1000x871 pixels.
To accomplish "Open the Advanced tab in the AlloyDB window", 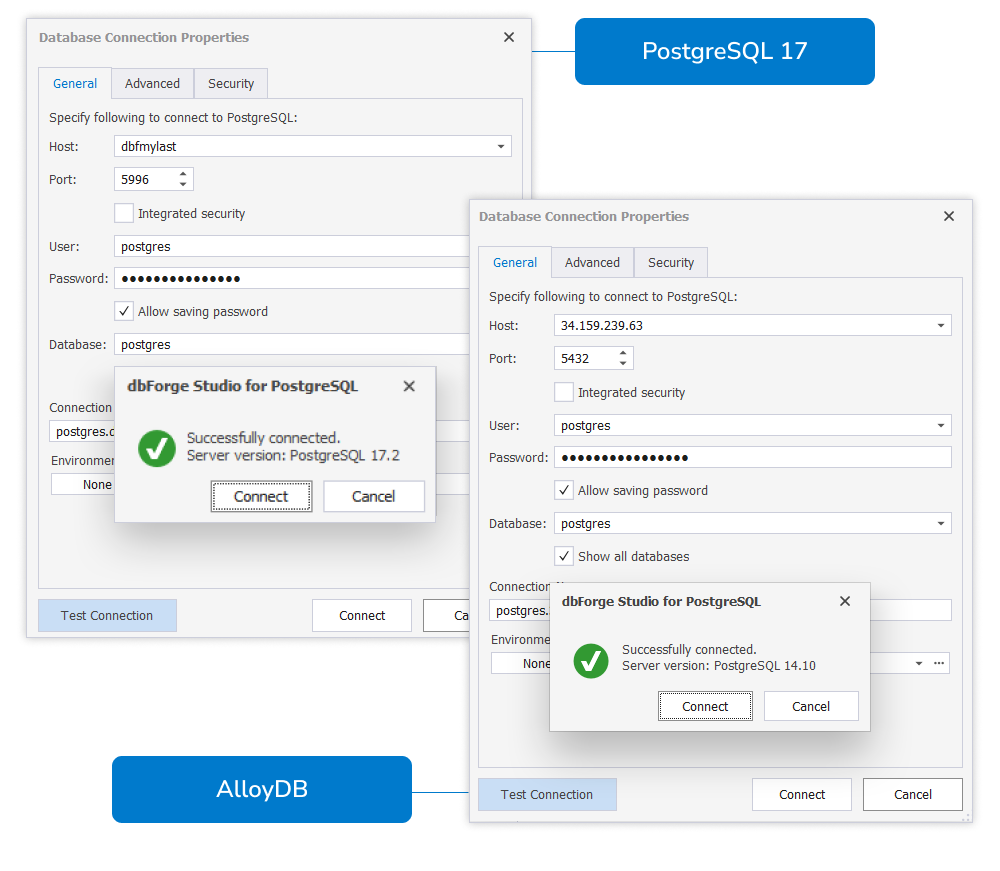I will [592, 263].
